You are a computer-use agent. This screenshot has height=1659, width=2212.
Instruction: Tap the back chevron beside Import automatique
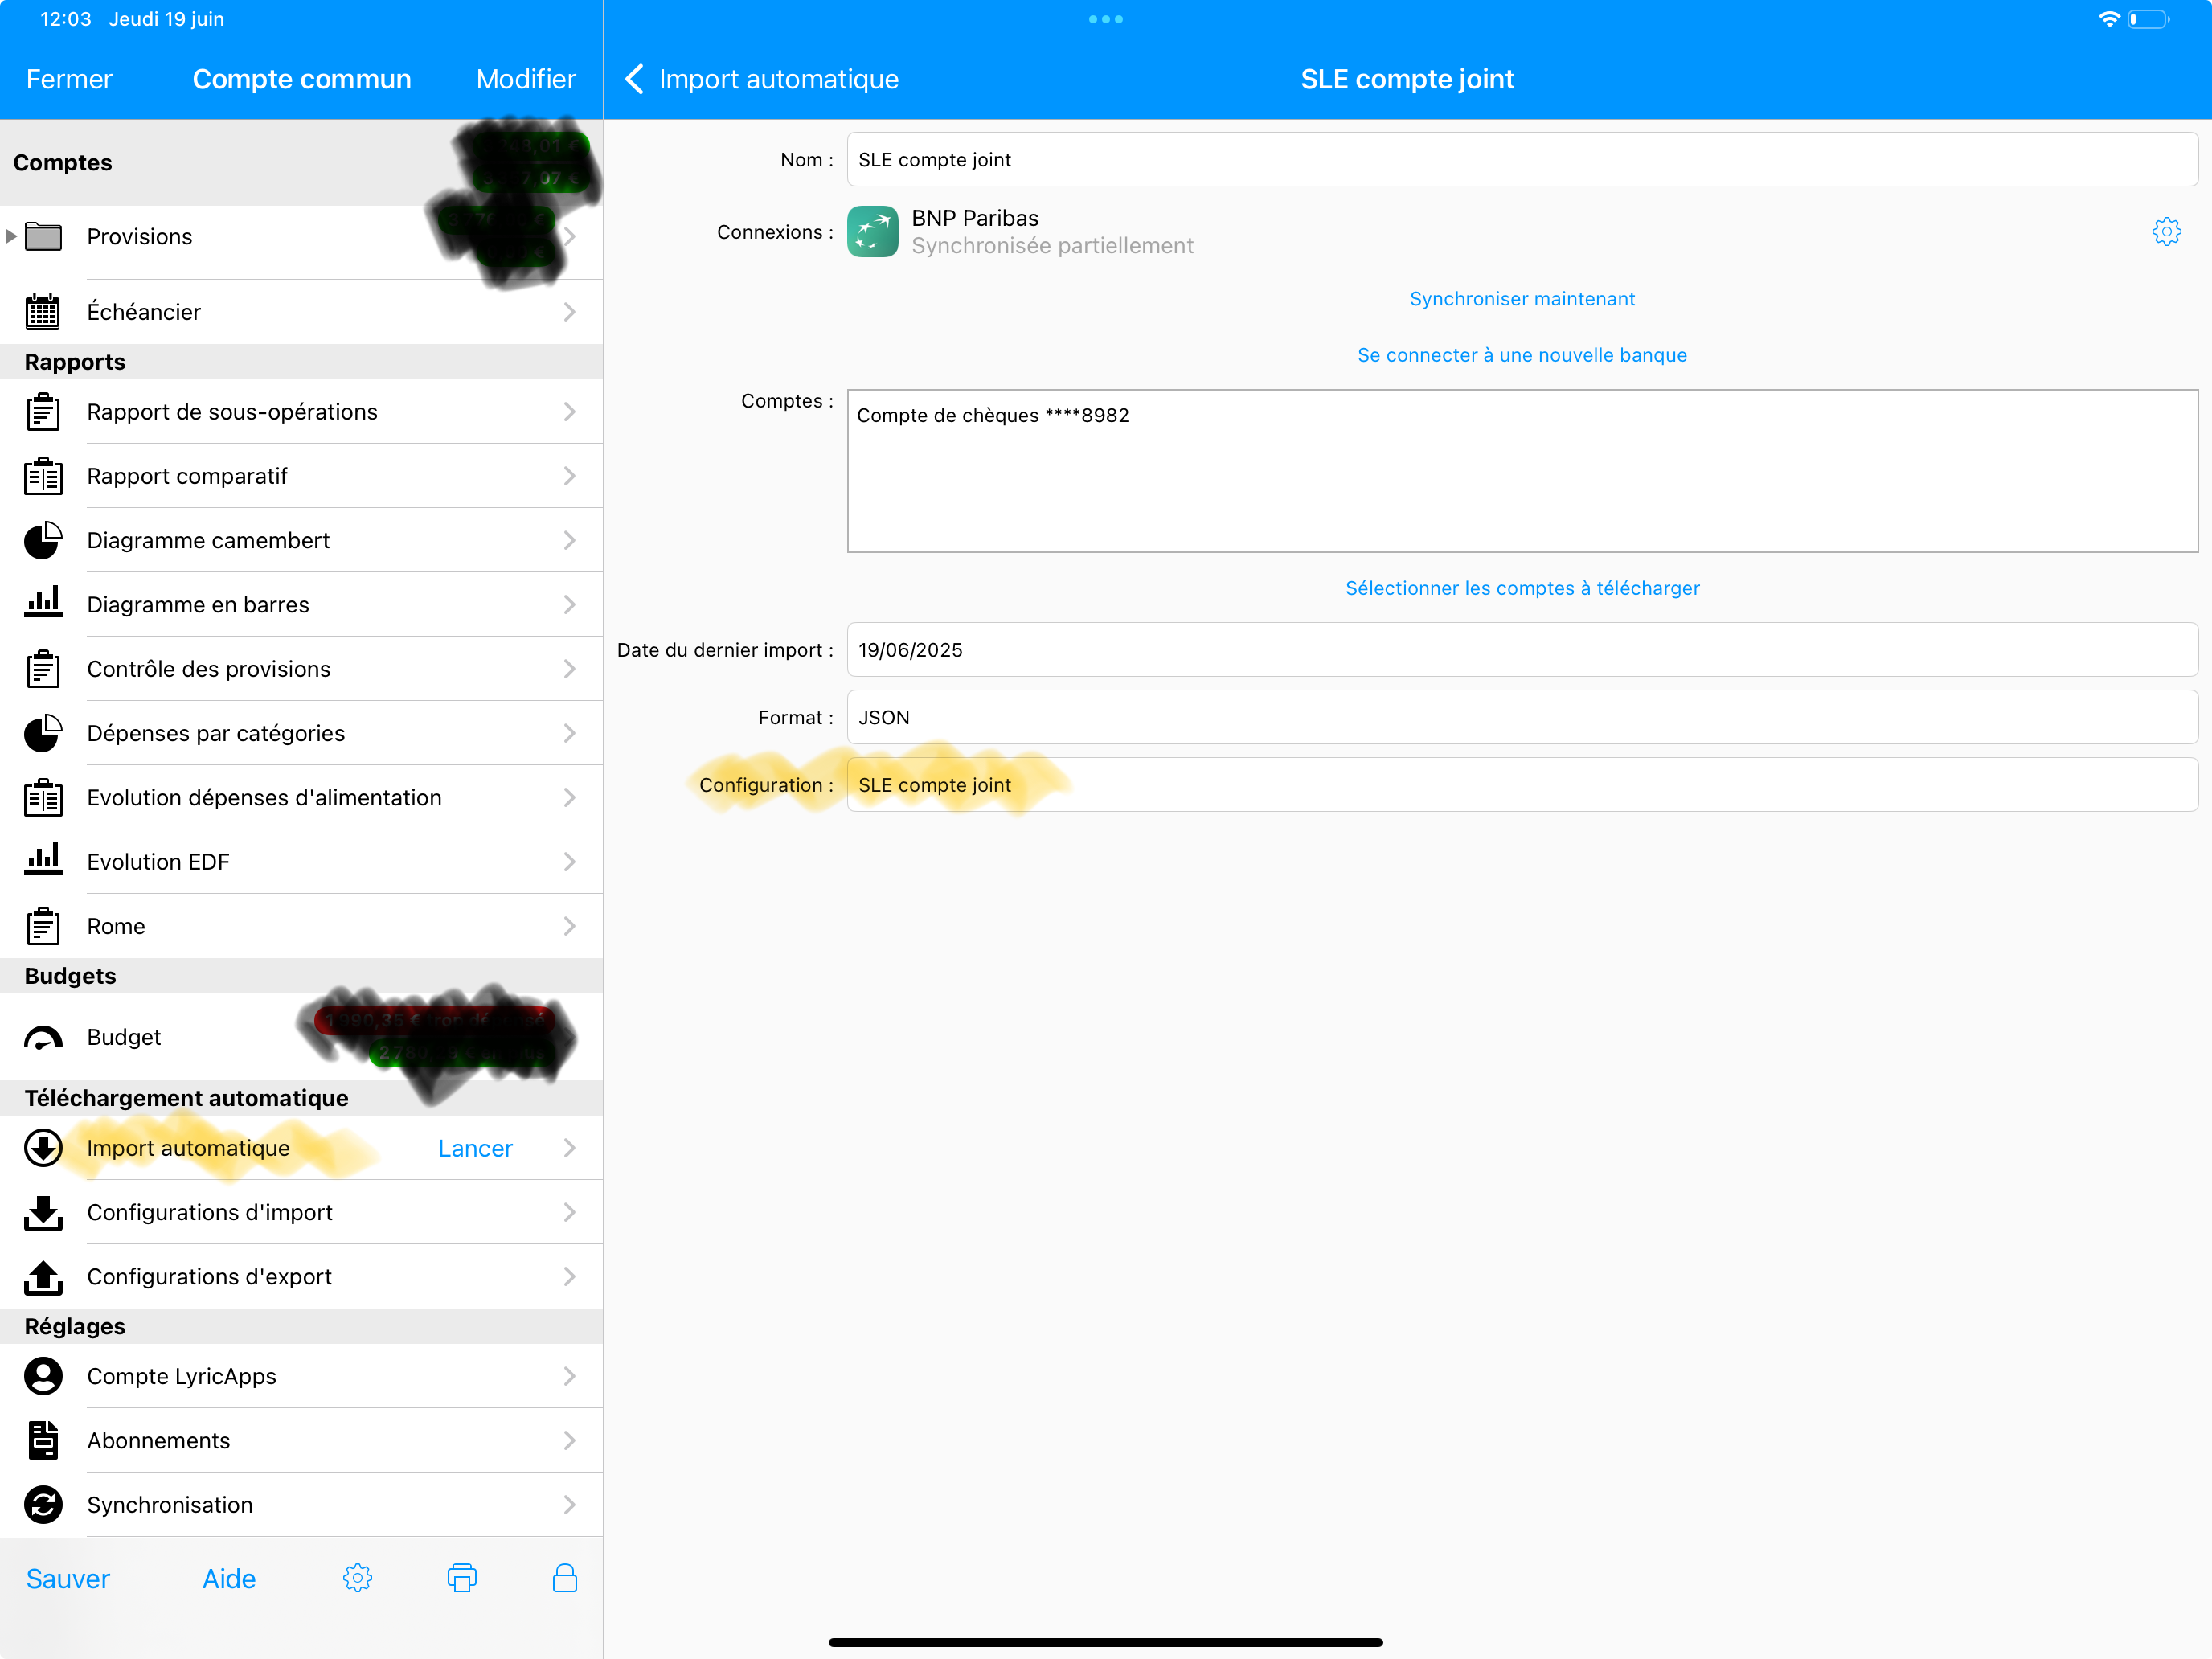coord(634,79)
